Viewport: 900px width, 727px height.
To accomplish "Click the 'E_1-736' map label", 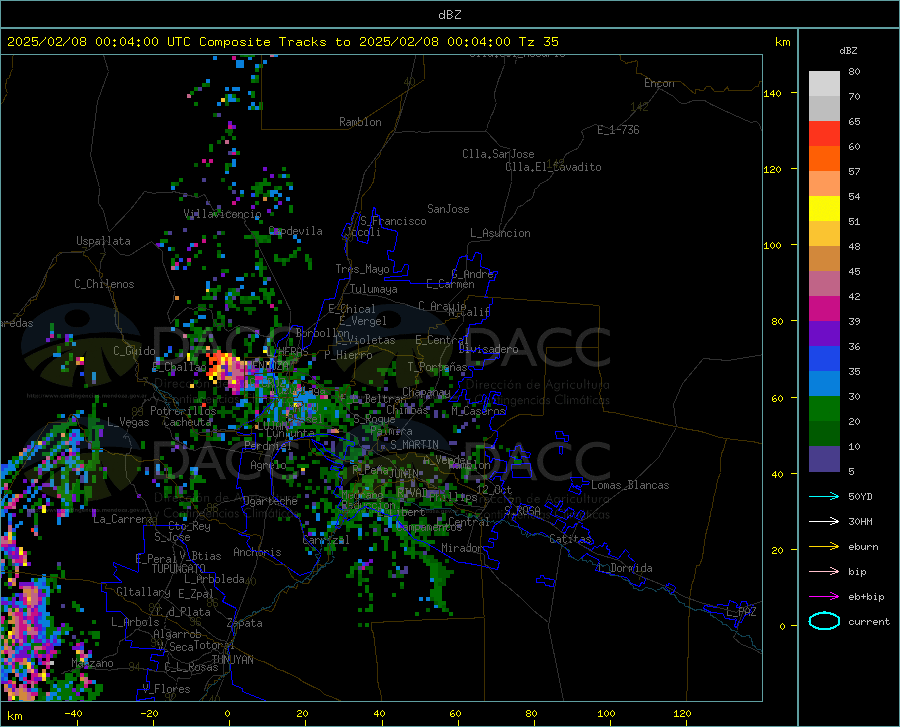I will click(x=618, y=130).
